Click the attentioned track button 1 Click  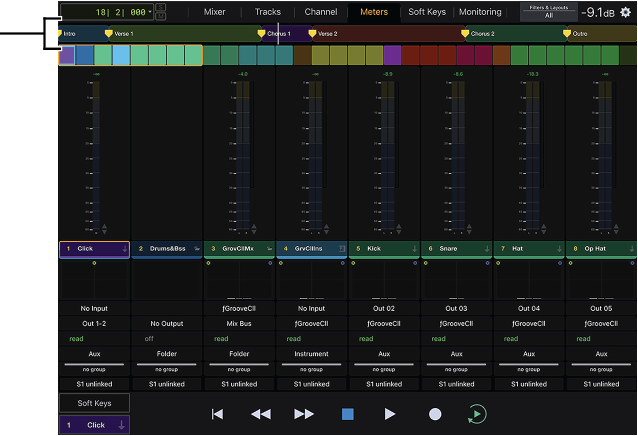tap(94, 425)
